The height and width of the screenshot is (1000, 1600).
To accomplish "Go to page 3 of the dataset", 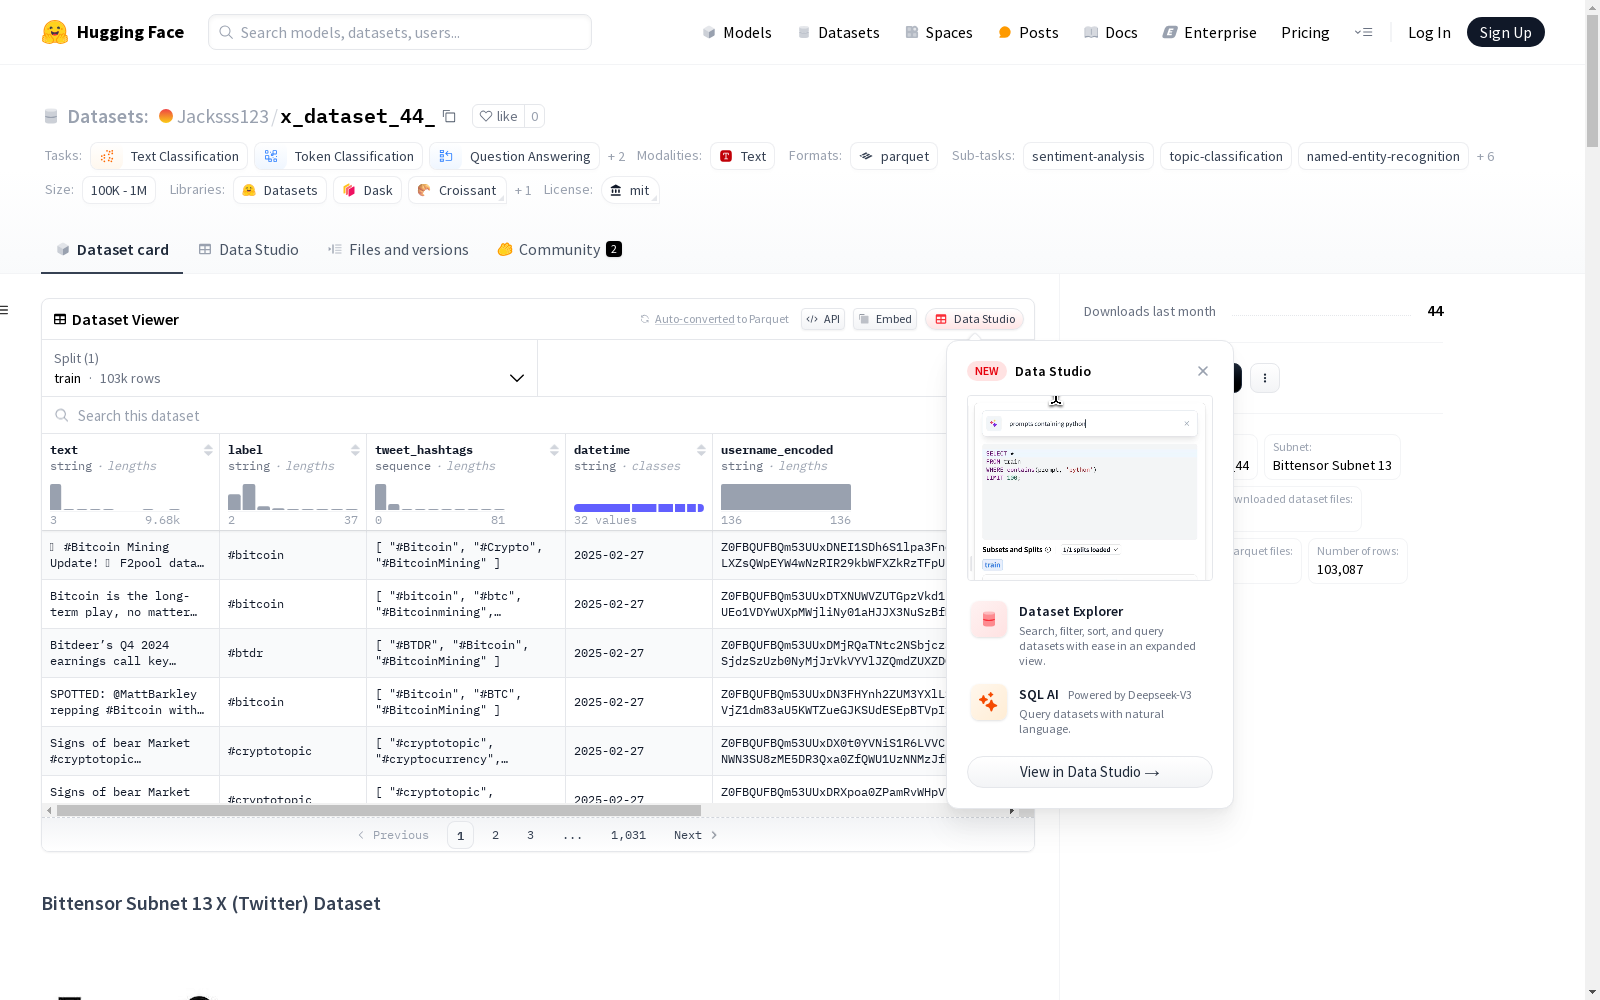I will pos(530,835).
